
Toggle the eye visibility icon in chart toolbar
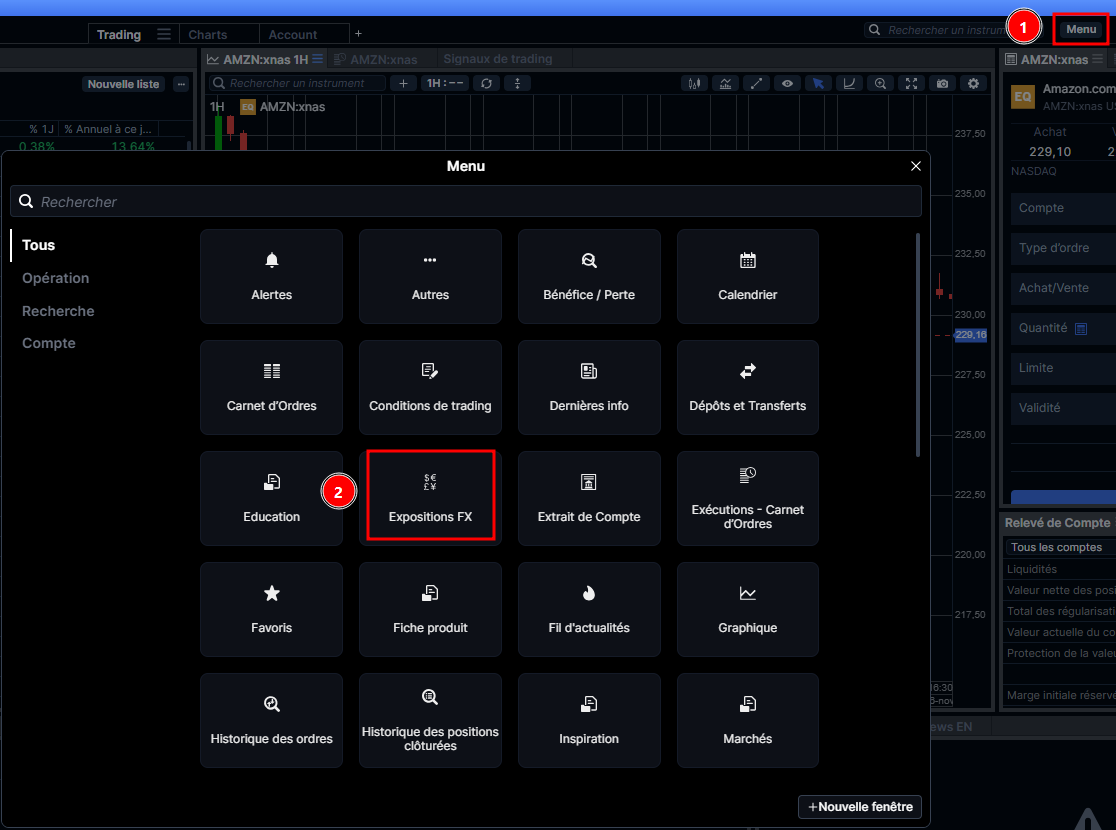coord(787,83)
